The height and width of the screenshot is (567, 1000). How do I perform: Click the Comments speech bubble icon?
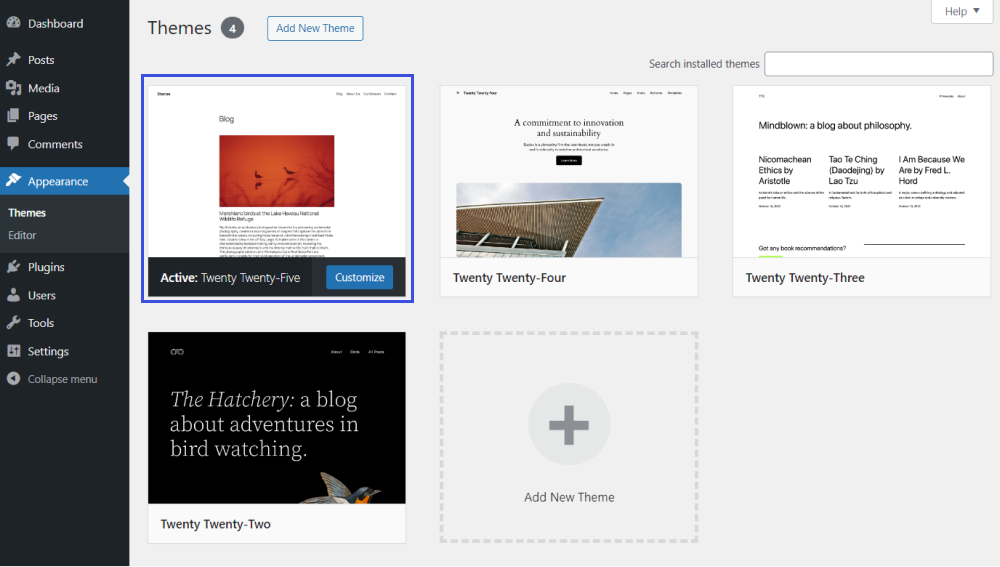coord(13,144)
